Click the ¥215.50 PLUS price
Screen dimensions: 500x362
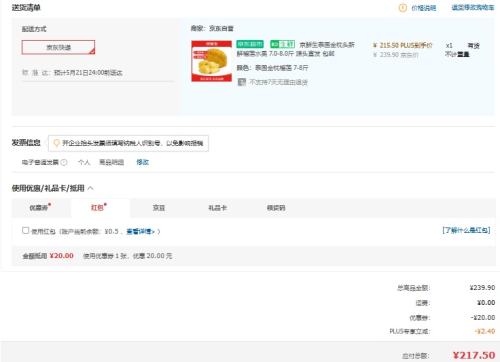coord(402,45)
